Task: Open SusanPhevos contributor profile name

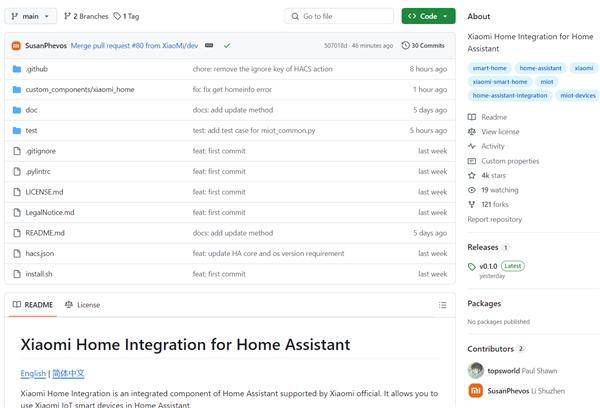Action: click(x=508, y=391)
